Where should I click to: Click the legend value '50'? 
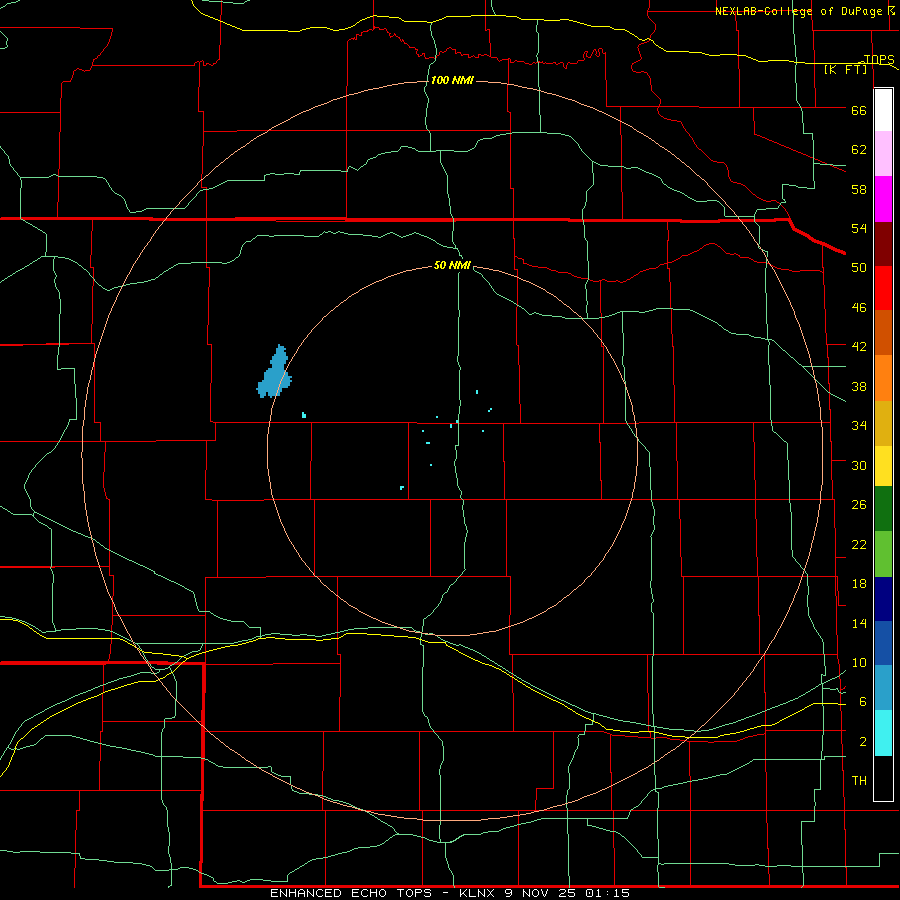tap(859, 268)
